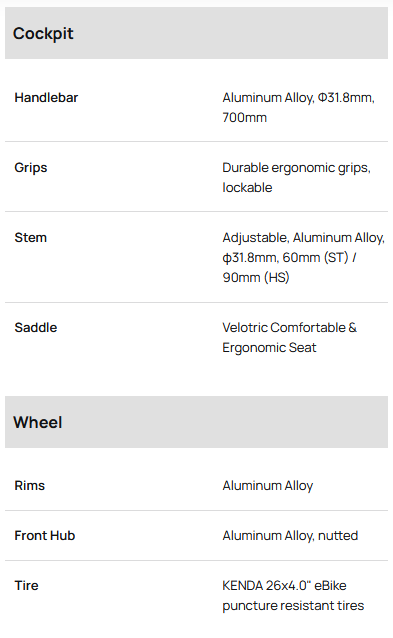Click the 700mm handlebar width text
The image size is (393, 638).
coord(245,118)
